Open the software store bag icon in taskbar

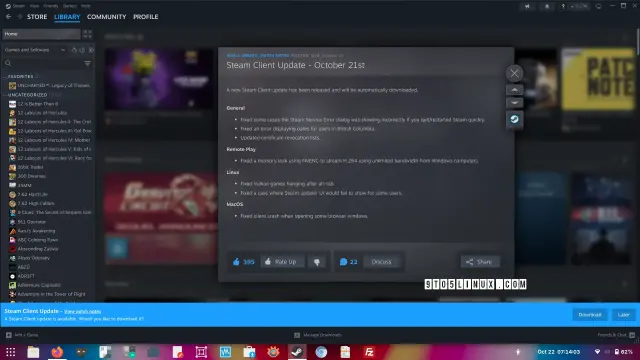point(249,352)
